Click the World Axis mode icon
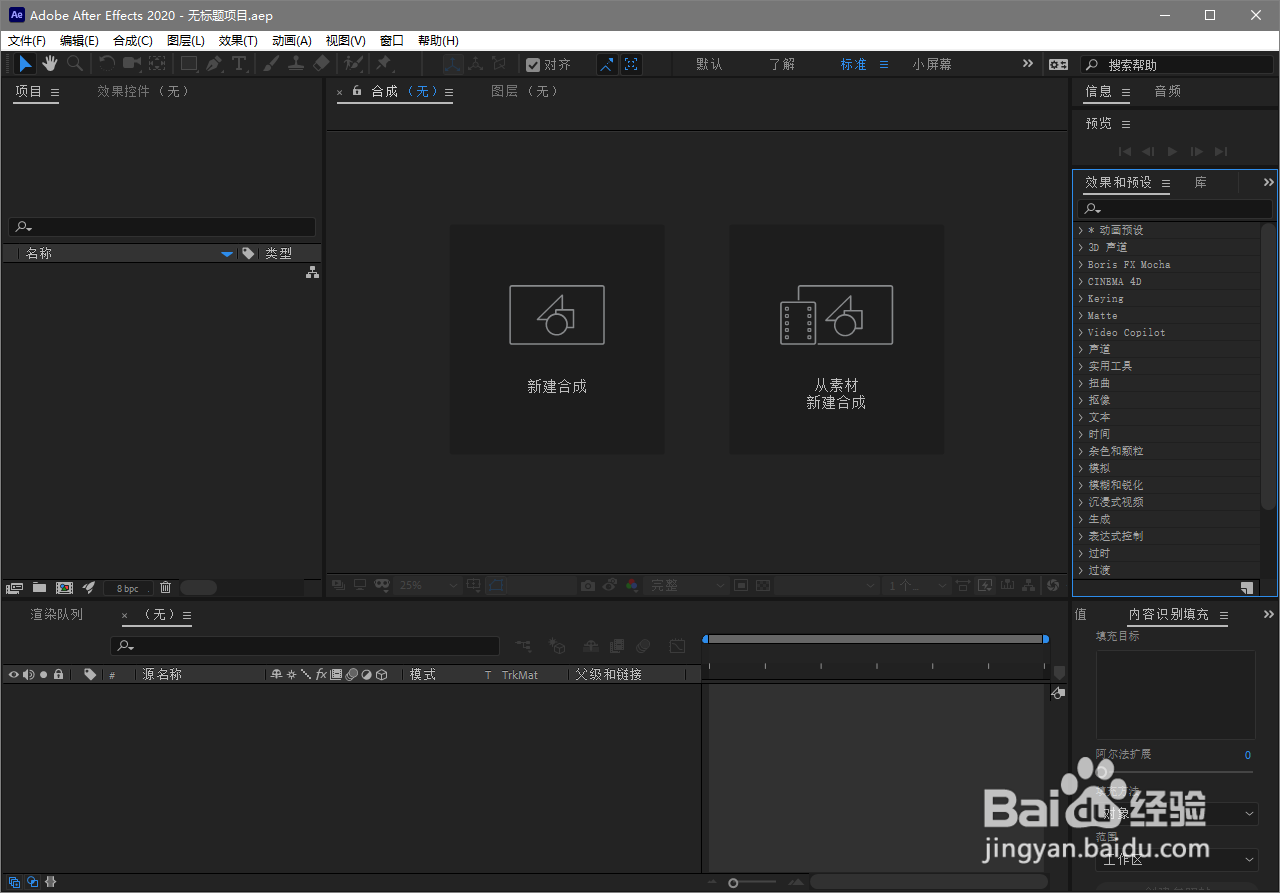 pos(475,64)
